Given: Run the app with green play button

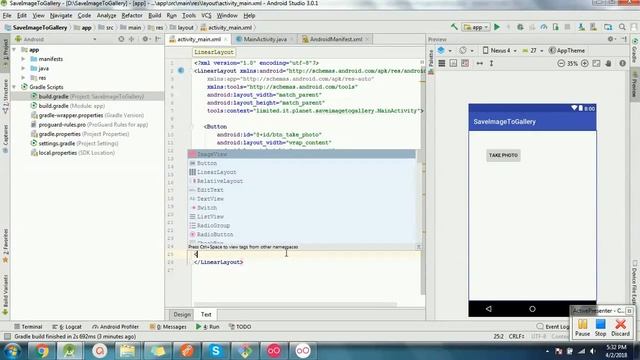Looking at the screenshot, I should click(x=497, y=27).
